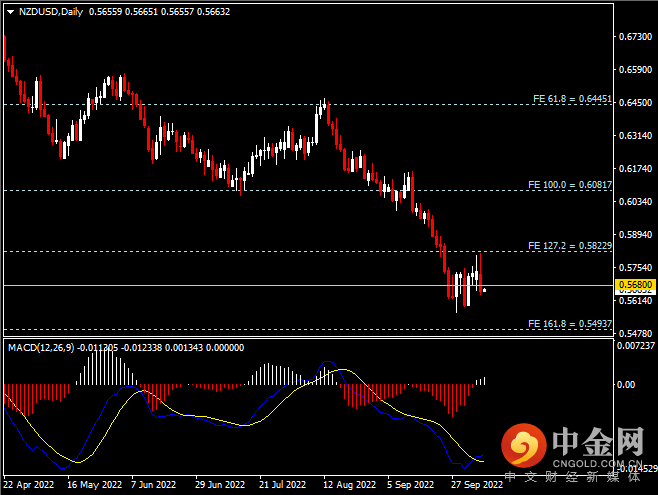658x495 pixels.
Task: Click the NZDUSD,Daily chart title
Action: [x=51, y=12]
